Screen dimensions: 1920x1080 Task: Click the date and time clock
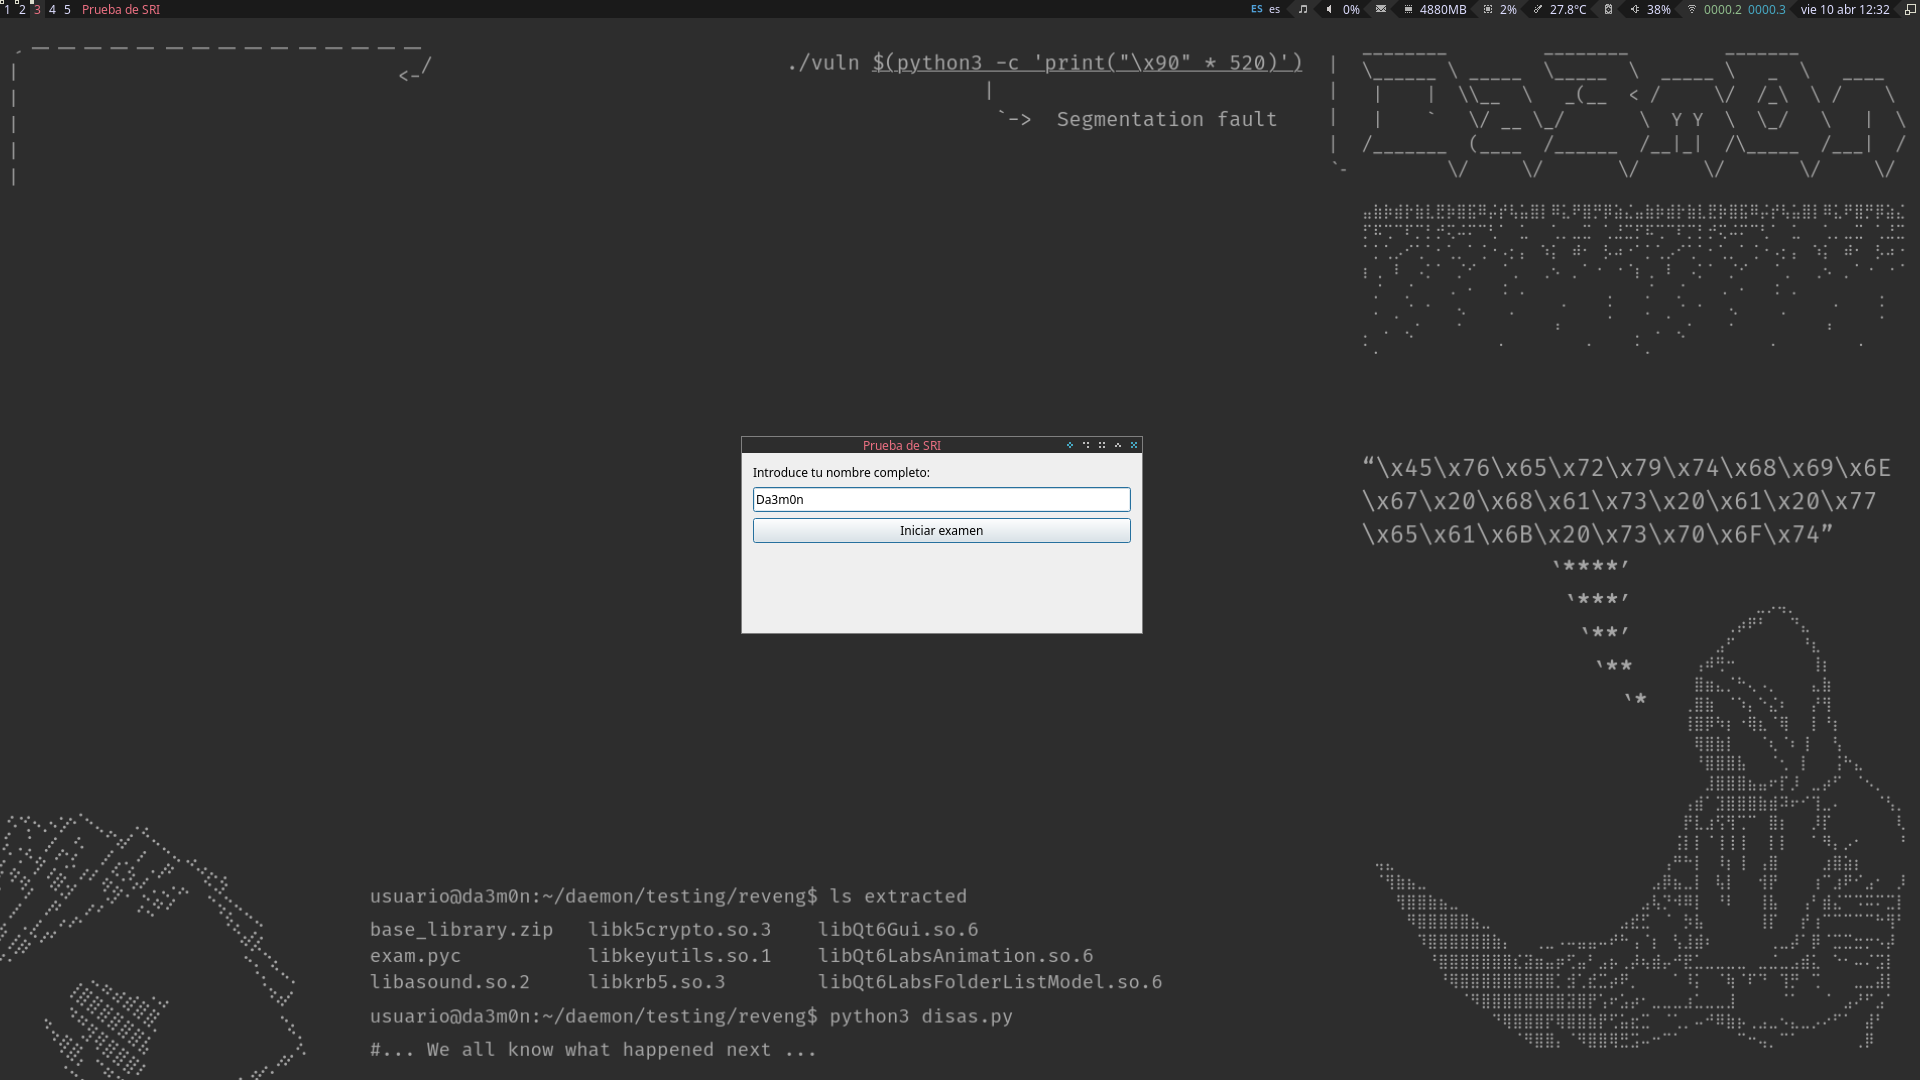click(1845, 9)
